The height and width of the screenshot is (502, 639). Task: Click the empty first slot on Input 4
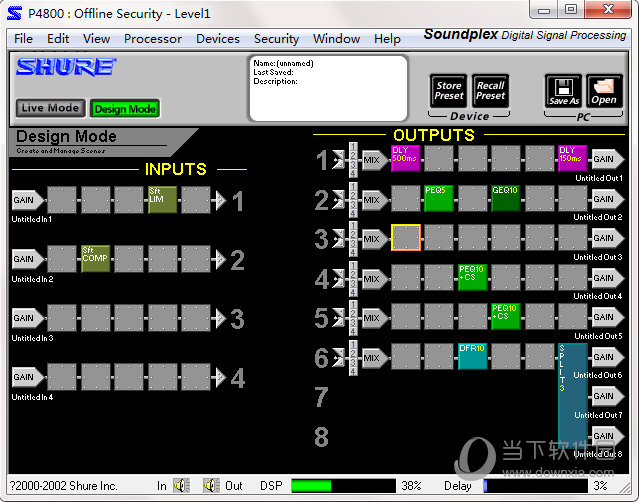click(x=62, y=377)
